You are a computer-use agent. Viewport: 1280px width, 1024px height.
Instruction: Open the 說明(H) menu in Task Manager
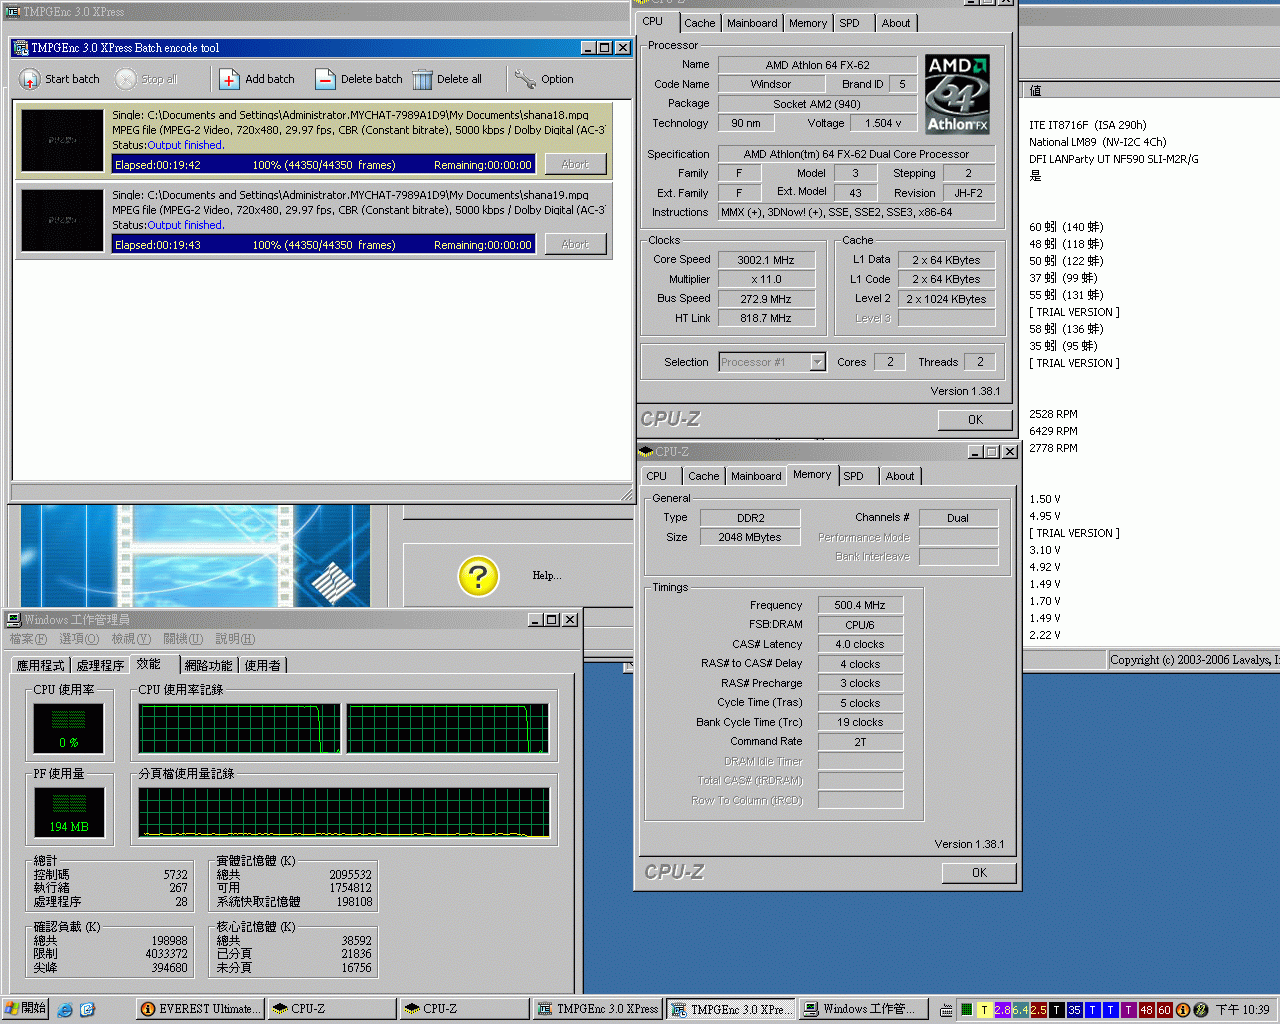click(x=235, y=639)
